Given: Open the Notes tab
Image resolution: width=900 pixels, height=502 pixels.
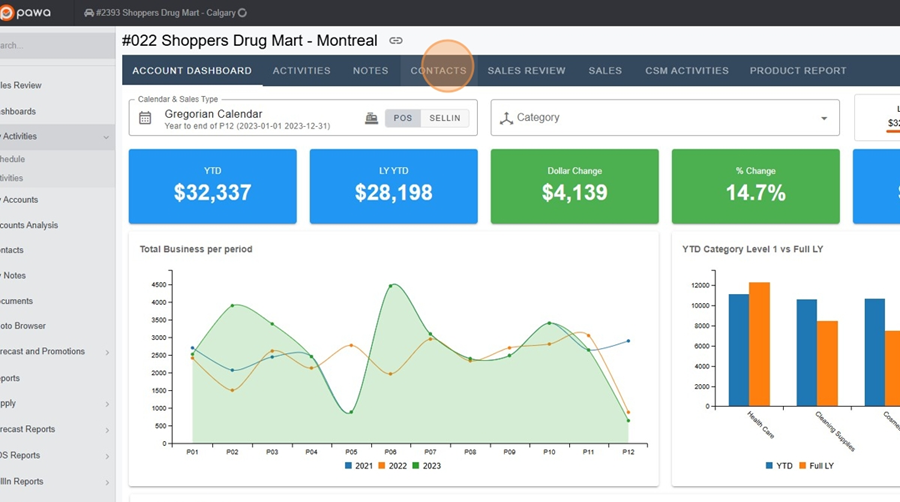Looking at the screenshot, I should coord(370,71).
